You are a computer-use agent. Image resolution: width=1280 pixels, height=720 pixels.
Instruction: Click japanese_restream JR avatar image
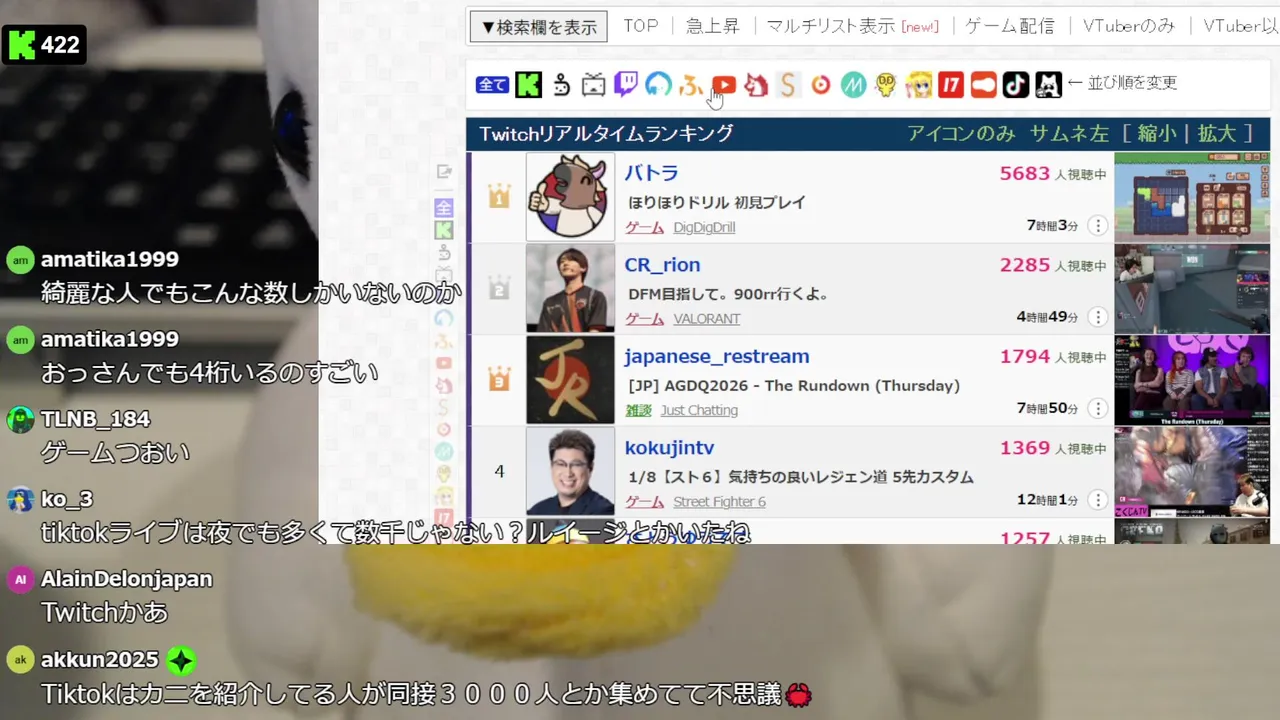point(570,380)
